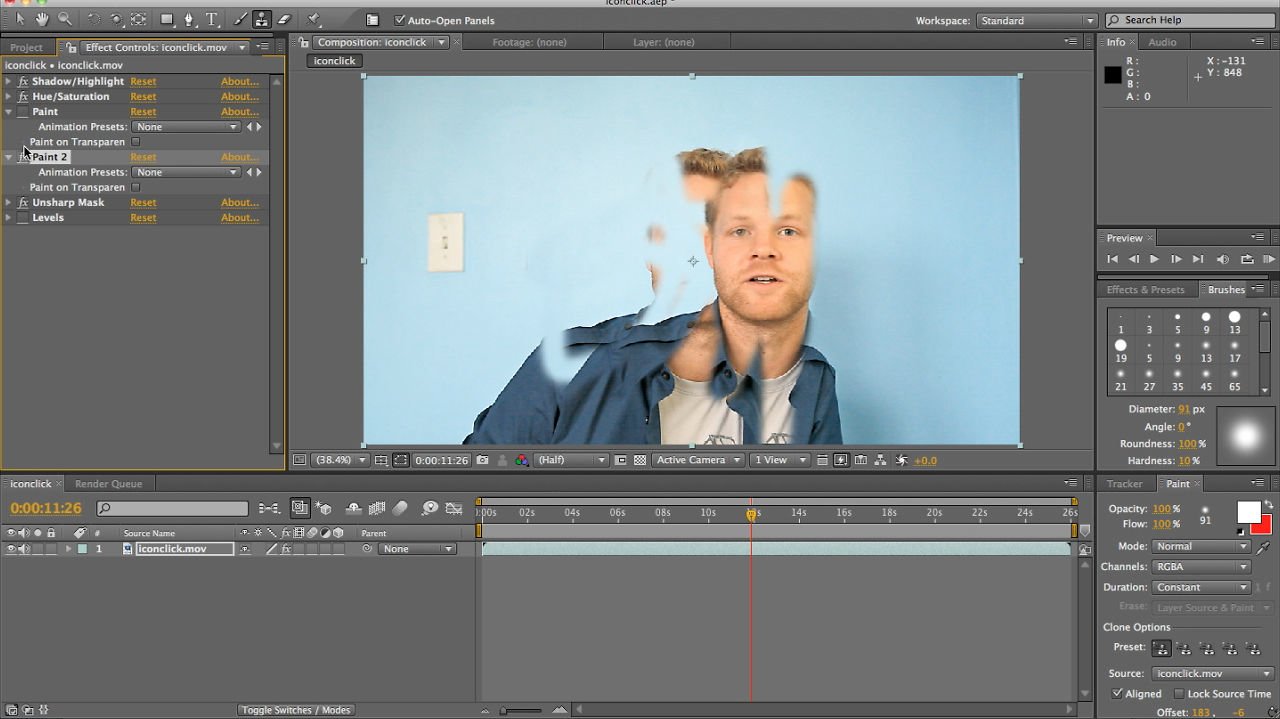Screen dimensions: 1280x719
Task: Click the eyedropper next to Mode
Action: pos(1264,547)
